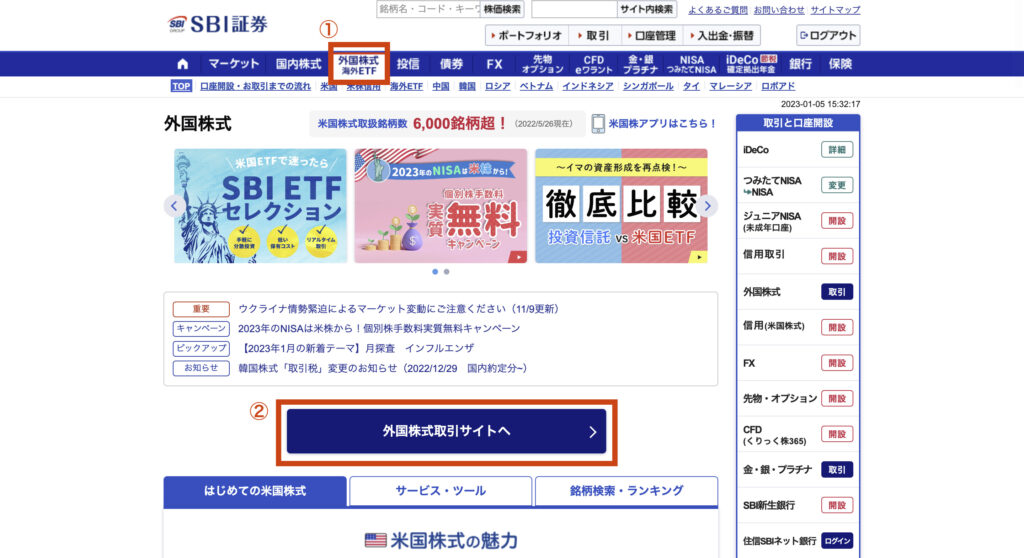Click 詳細 button for iDeCo
The height and width of the screenshot is (558, 1024).
[x=837, y=150]
